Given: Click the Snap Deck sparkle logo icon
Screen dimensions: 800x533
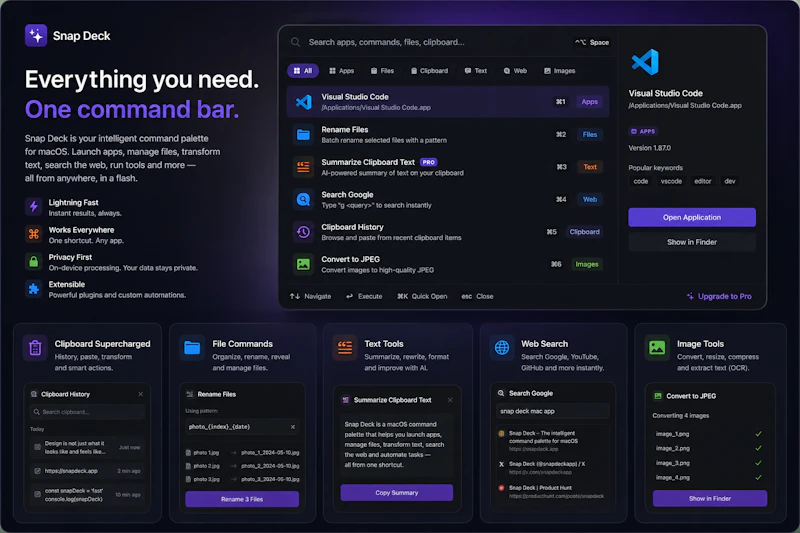Looking at the screenshot, I should (x=36, y=36).
